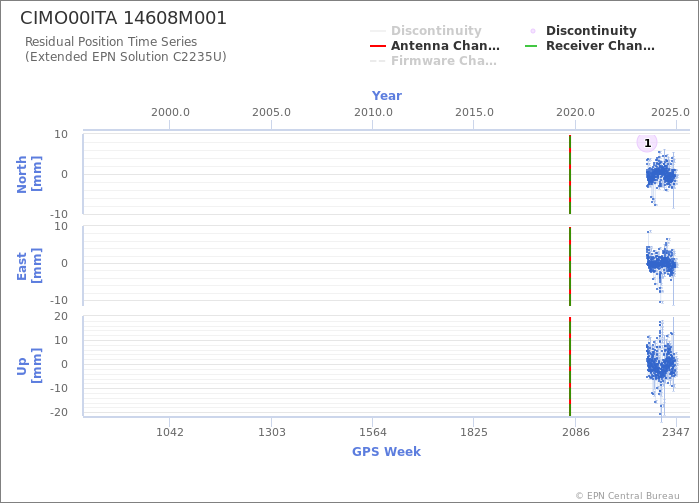700x504 pixels.
Task: Click the antenna/receiver change line in East panel
Action: click(570, 266)
